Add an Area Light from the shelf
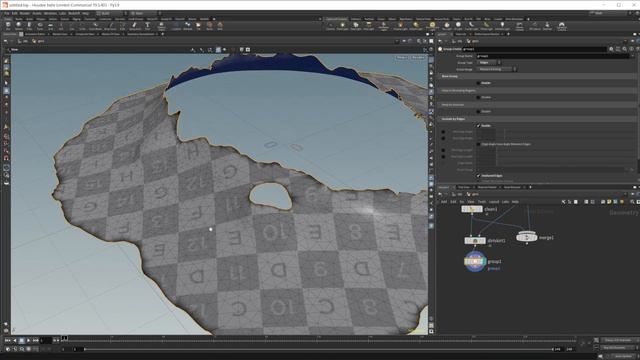This screenshot has height=360, width=640. point(368,26)
